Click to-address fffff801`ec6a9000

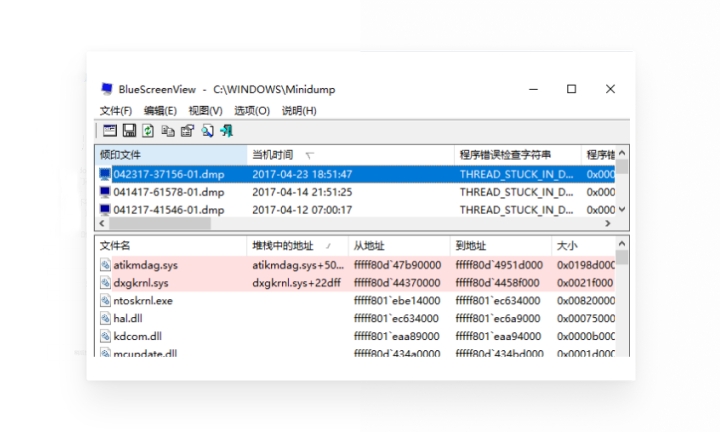[x=498, y=318]
